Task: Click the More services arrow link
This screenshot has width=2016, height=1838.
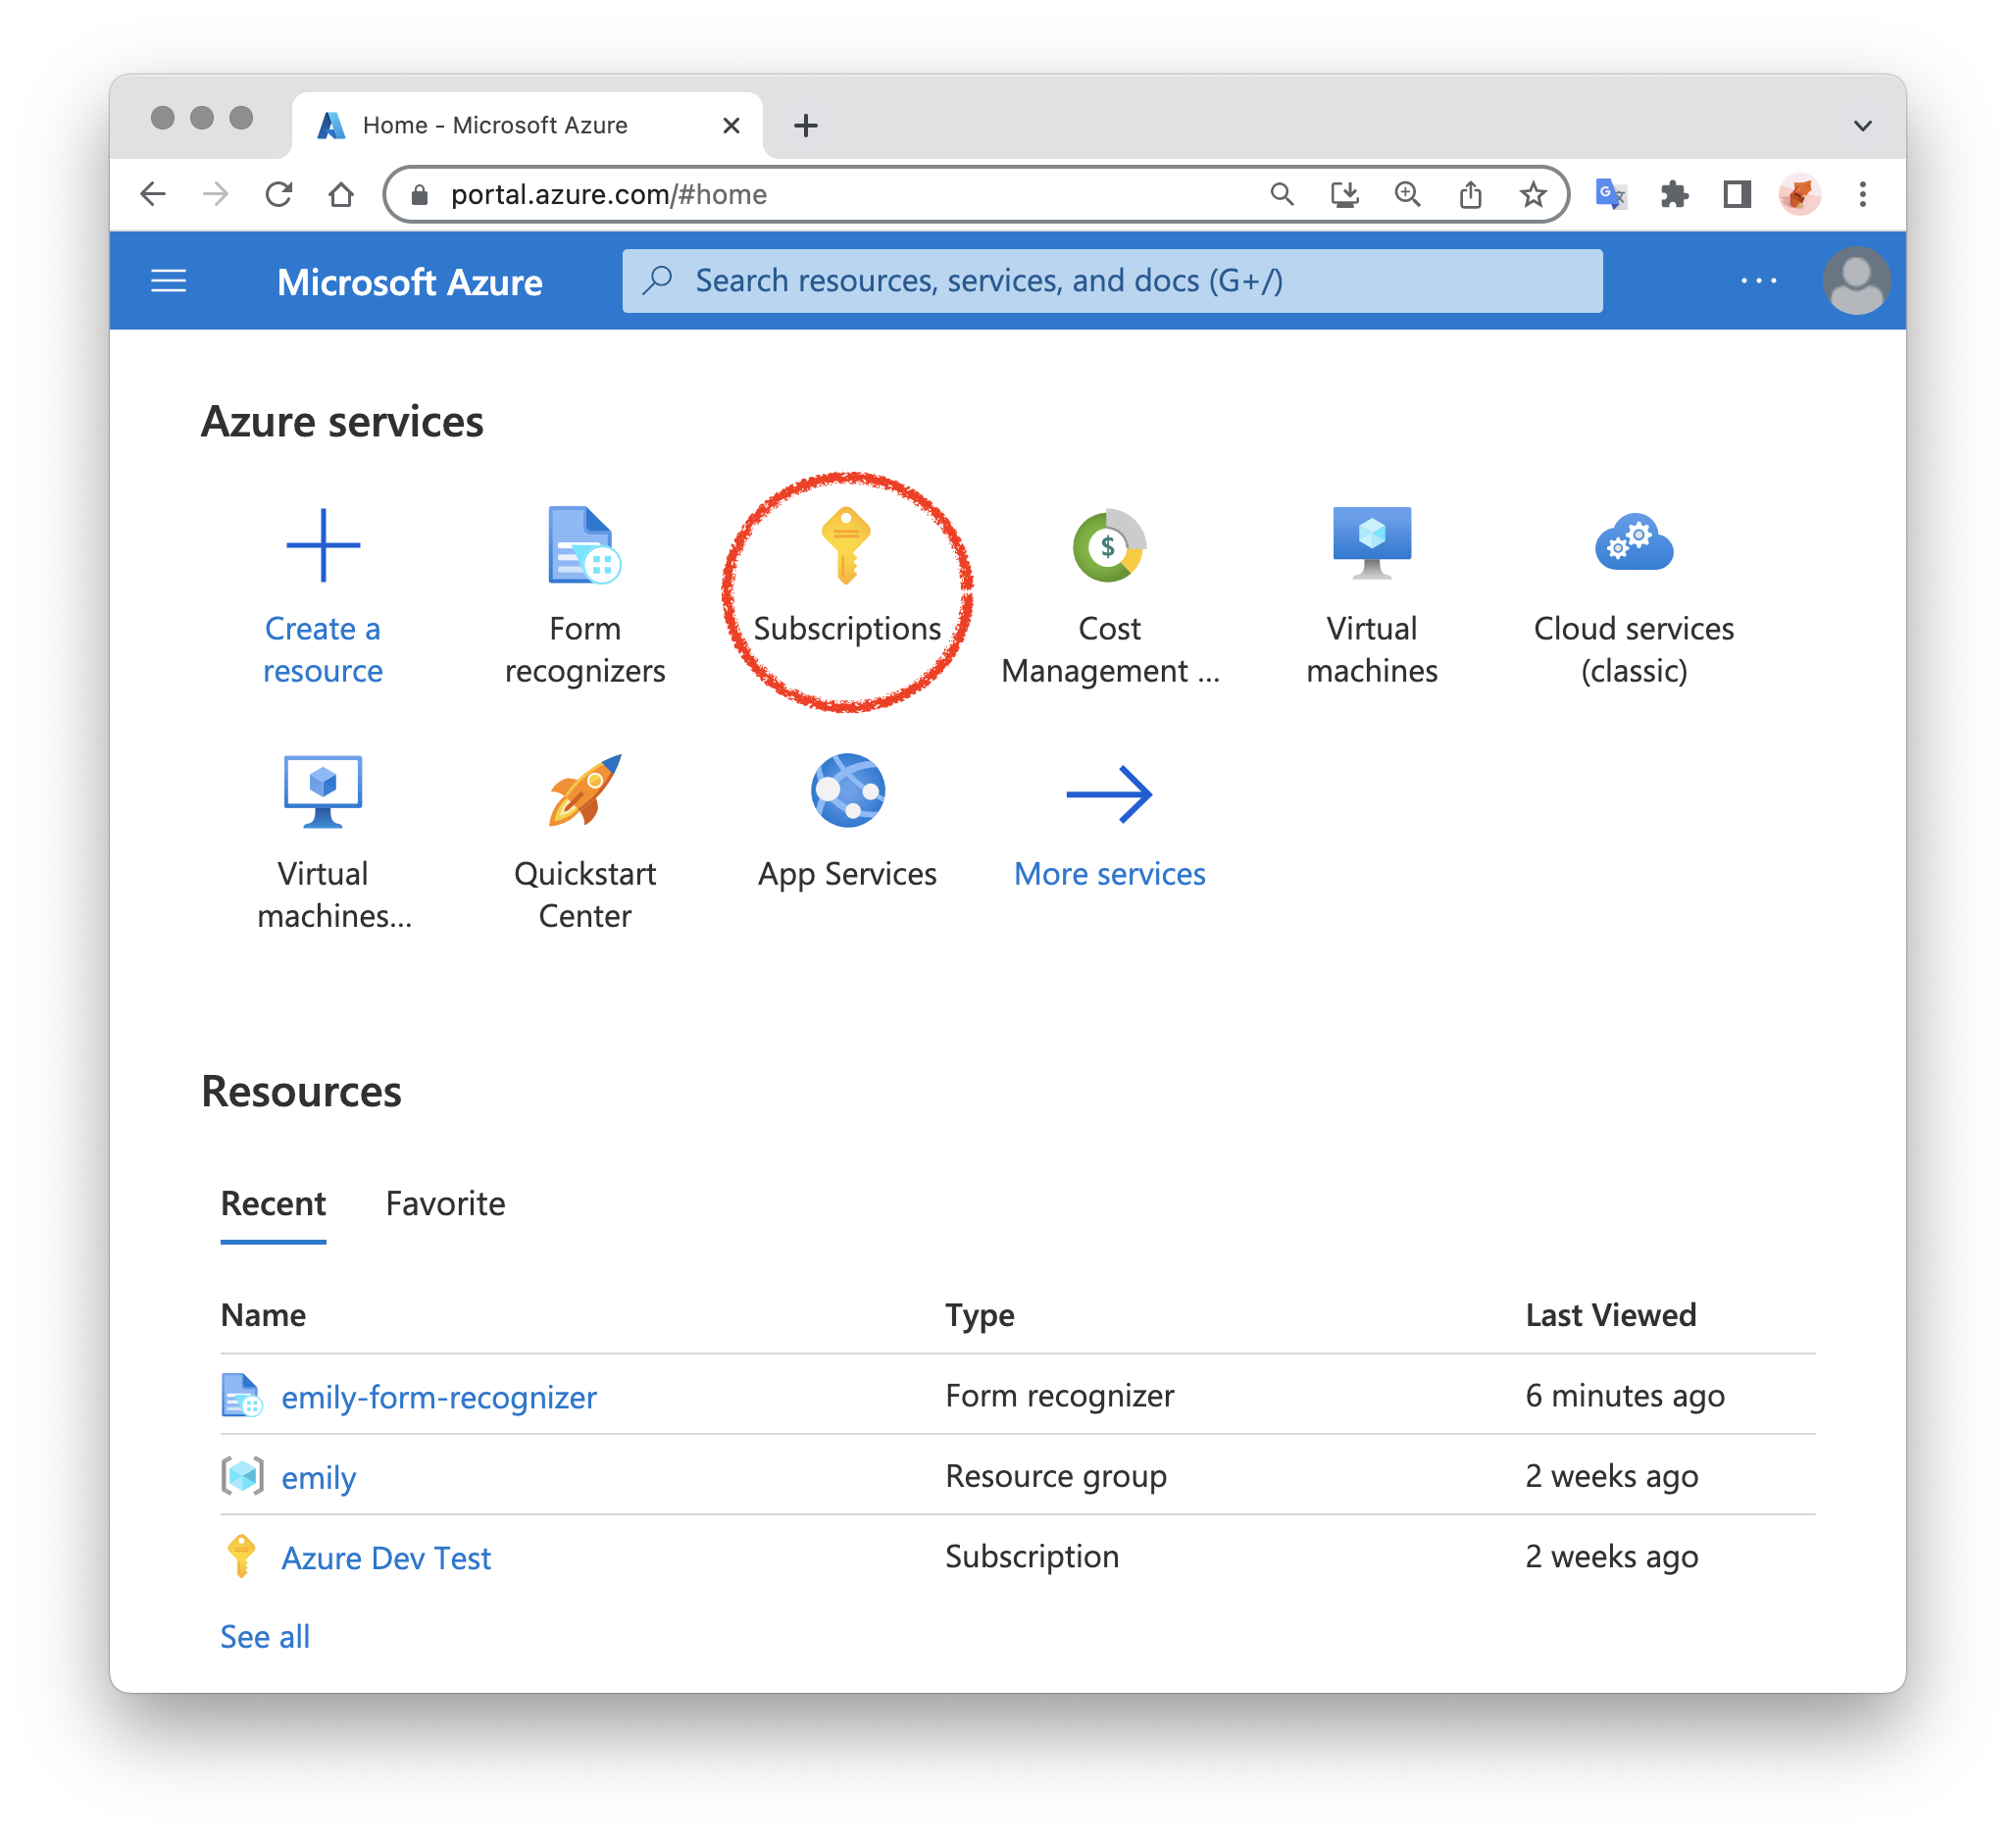Action: (1108, 794)
